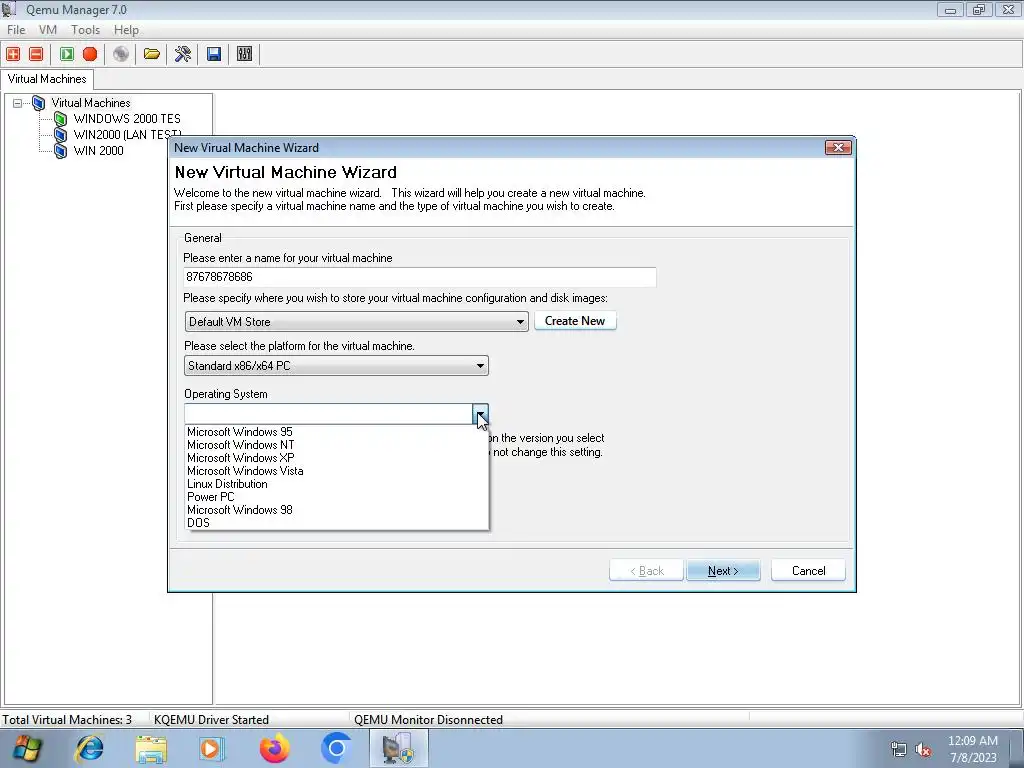Click the gray disc toolbar icon
1024x768 pixels.
tap(121, 54)
